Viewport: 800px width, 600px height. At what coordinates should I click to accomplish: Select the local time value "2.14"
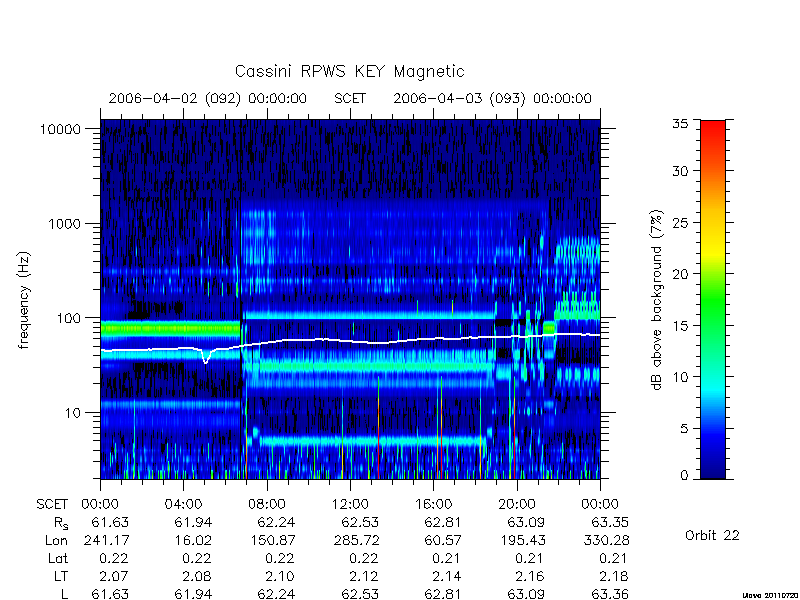click(448, 576)
